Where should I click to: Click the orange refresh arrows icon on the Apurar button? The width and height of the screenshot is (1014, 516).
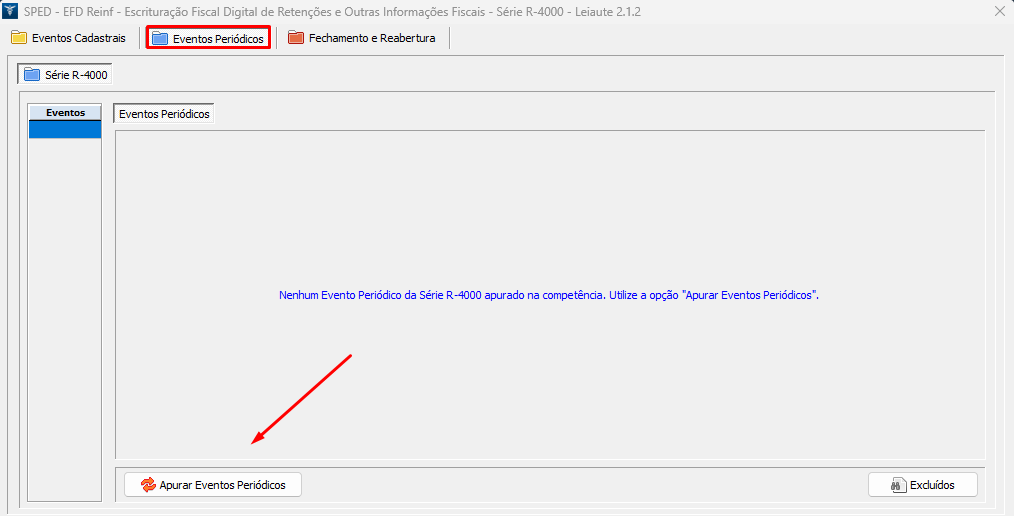pos(148,485)
